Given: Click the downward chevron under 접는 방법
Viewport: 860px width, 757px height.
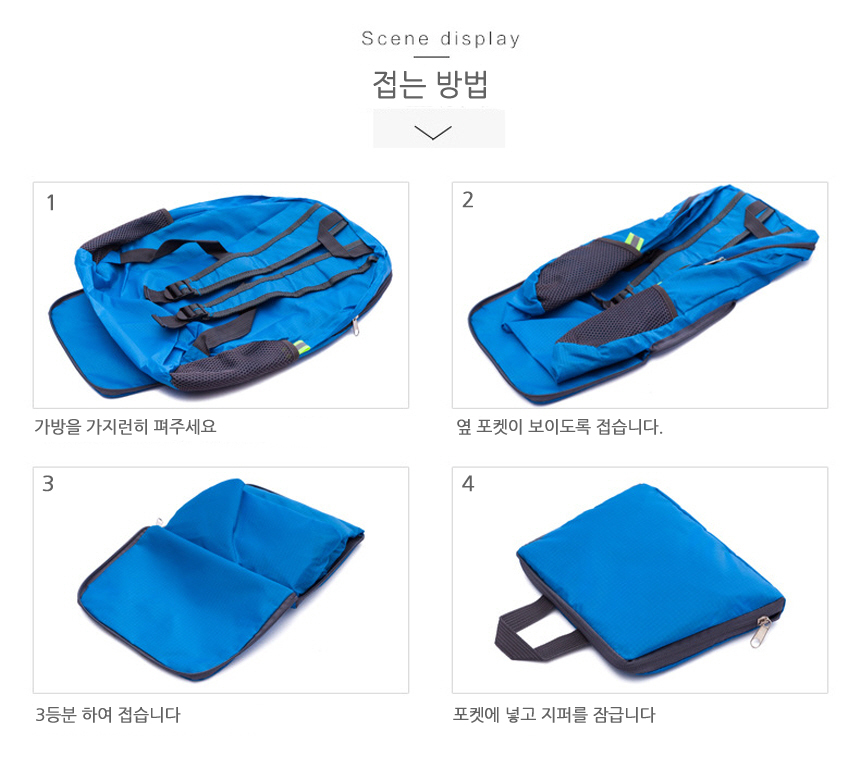Looking at the screenshot, I should (433, 132).
